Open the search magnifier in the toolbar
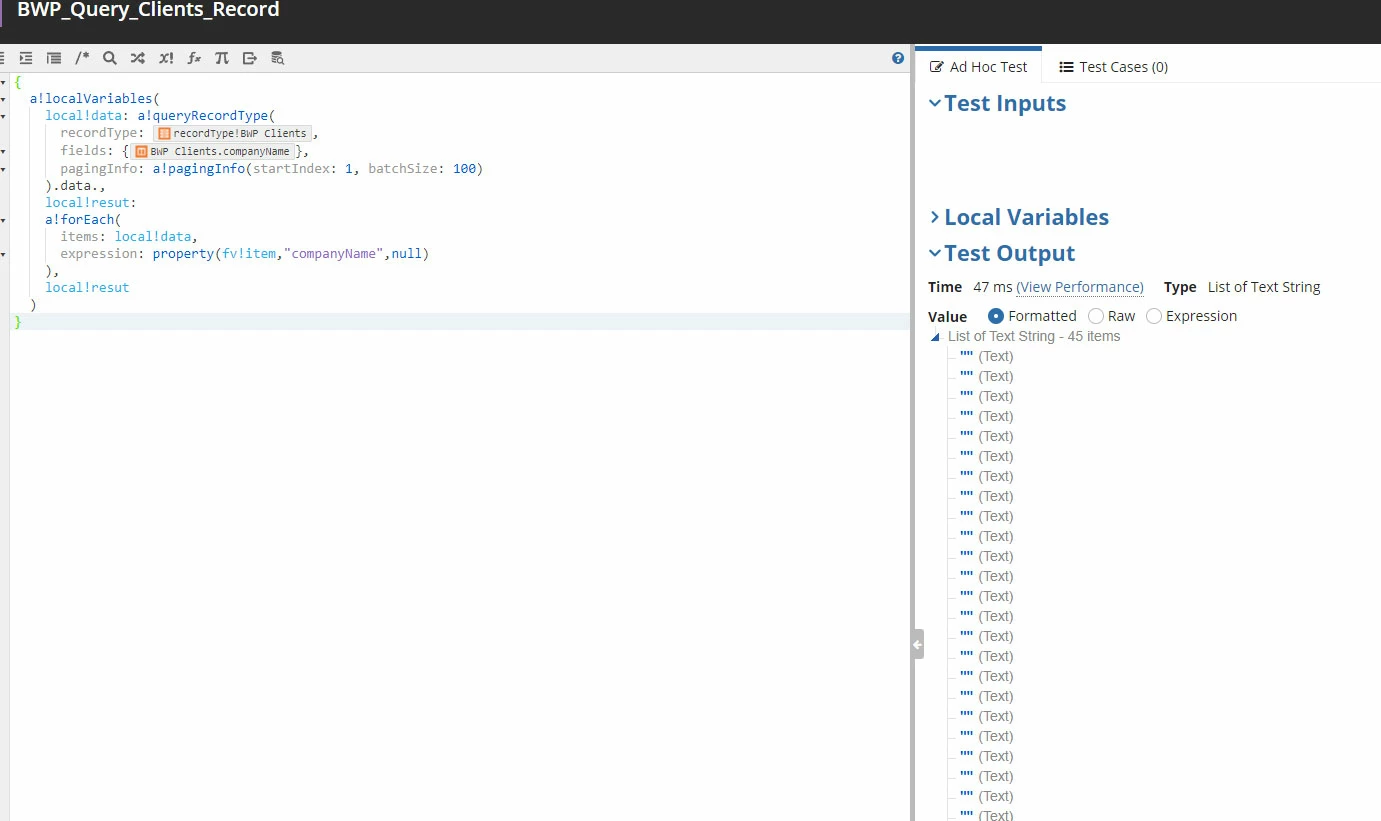 pos(110,58)
